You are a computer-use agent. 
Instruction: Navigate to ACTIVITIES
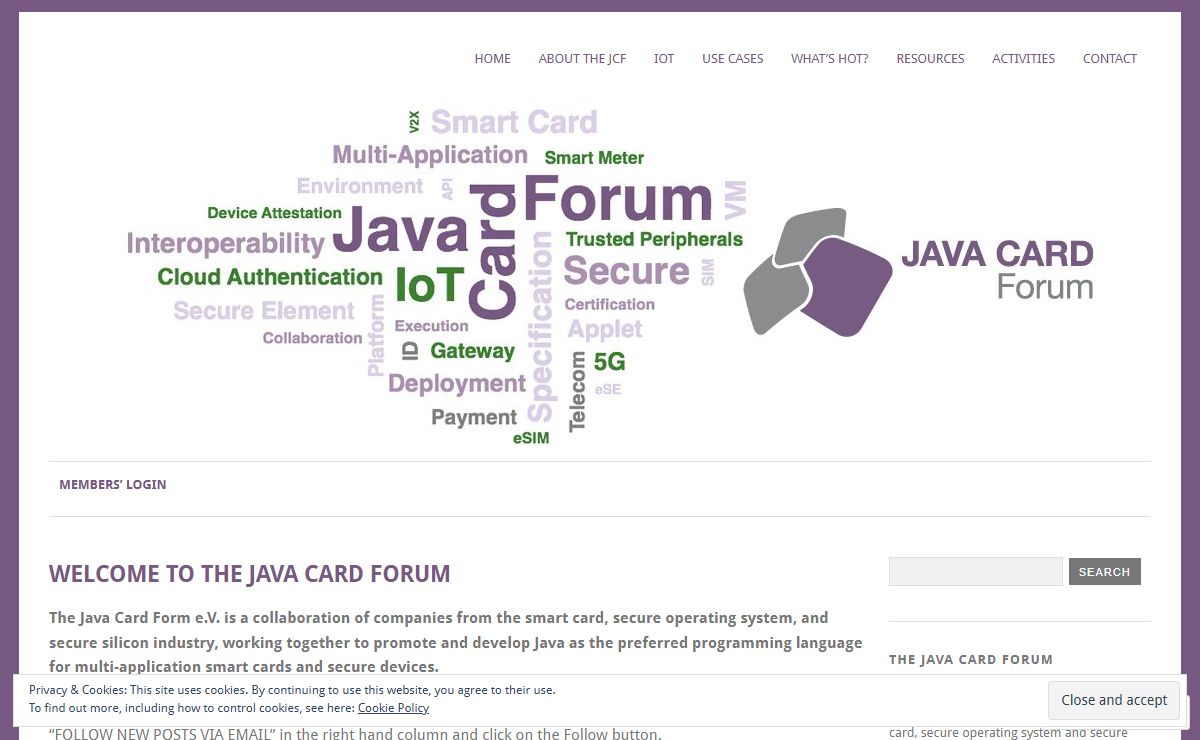[x=1023, y=59]
